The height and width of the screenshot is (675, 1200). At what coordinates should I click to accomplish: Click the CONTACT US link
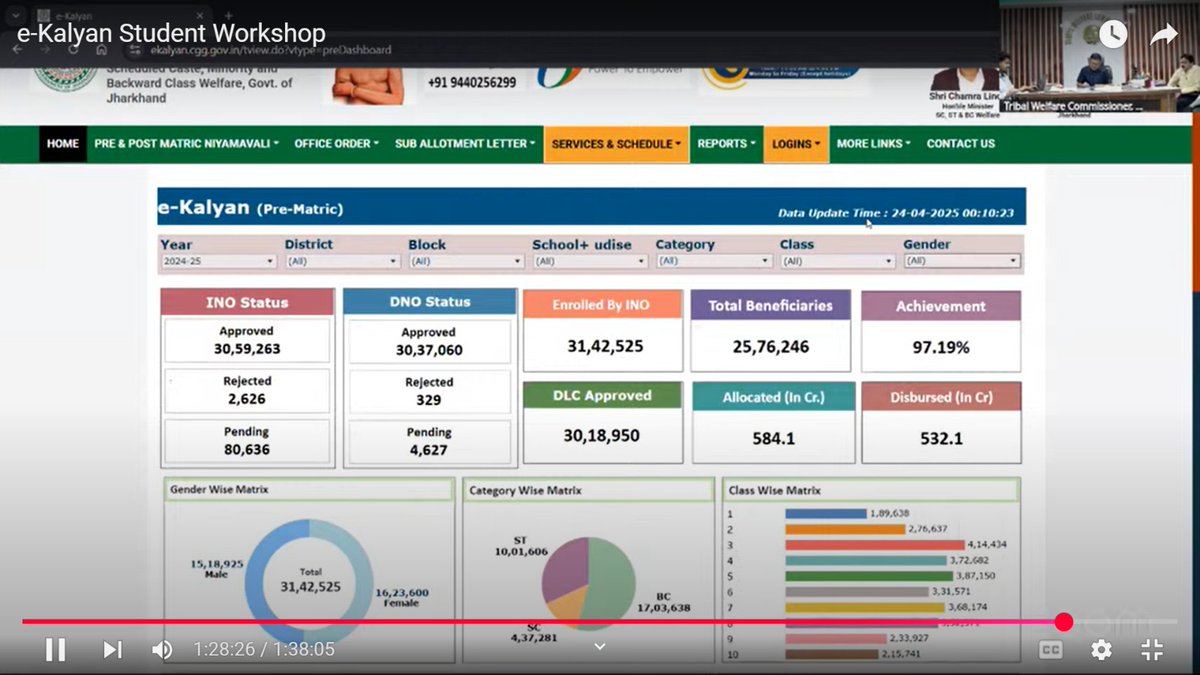tap(960, 144)
